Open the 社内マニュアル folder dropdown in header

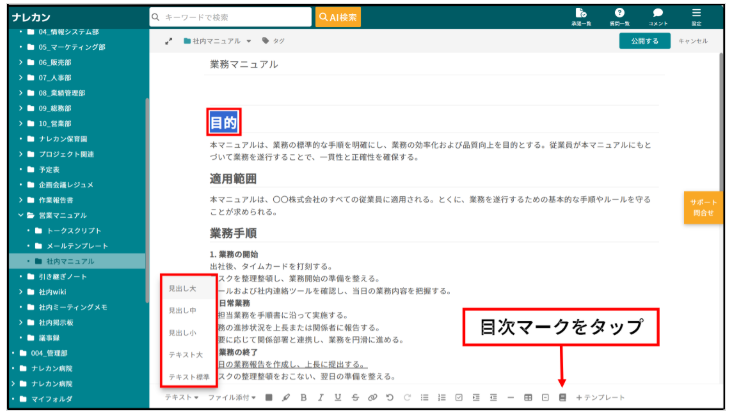[217, 41]
